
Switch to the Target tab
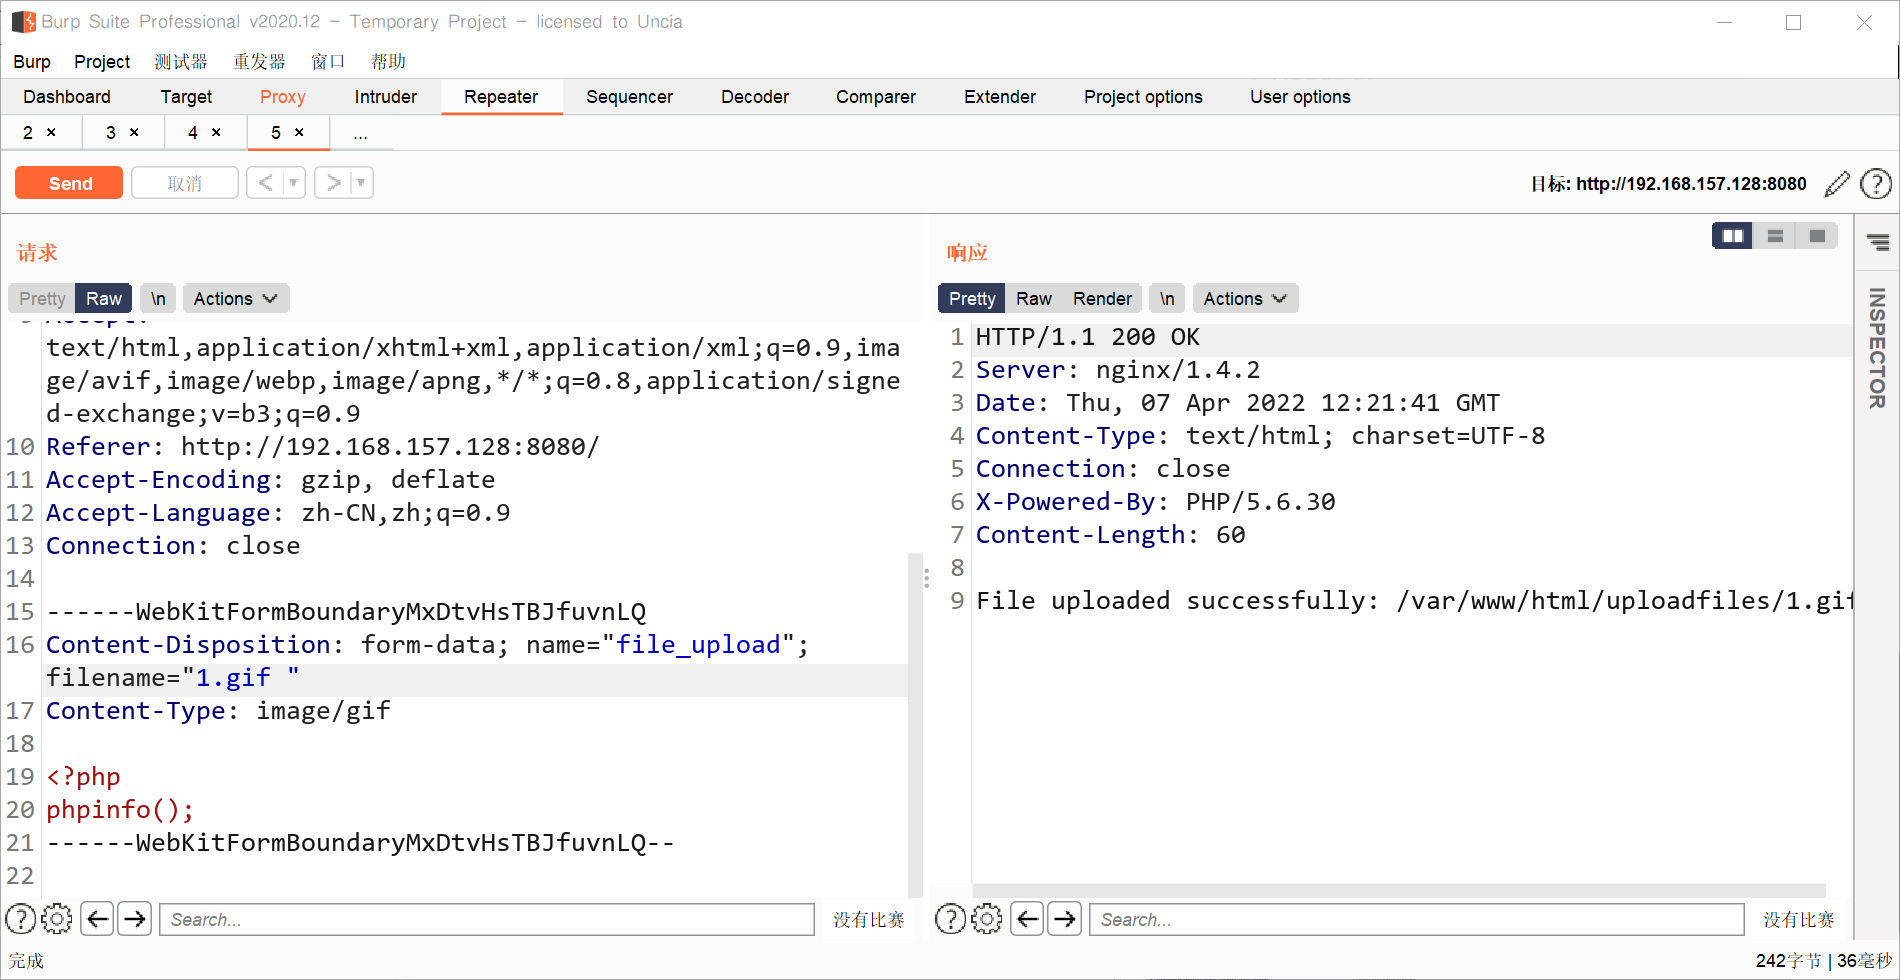coord(186,97)
